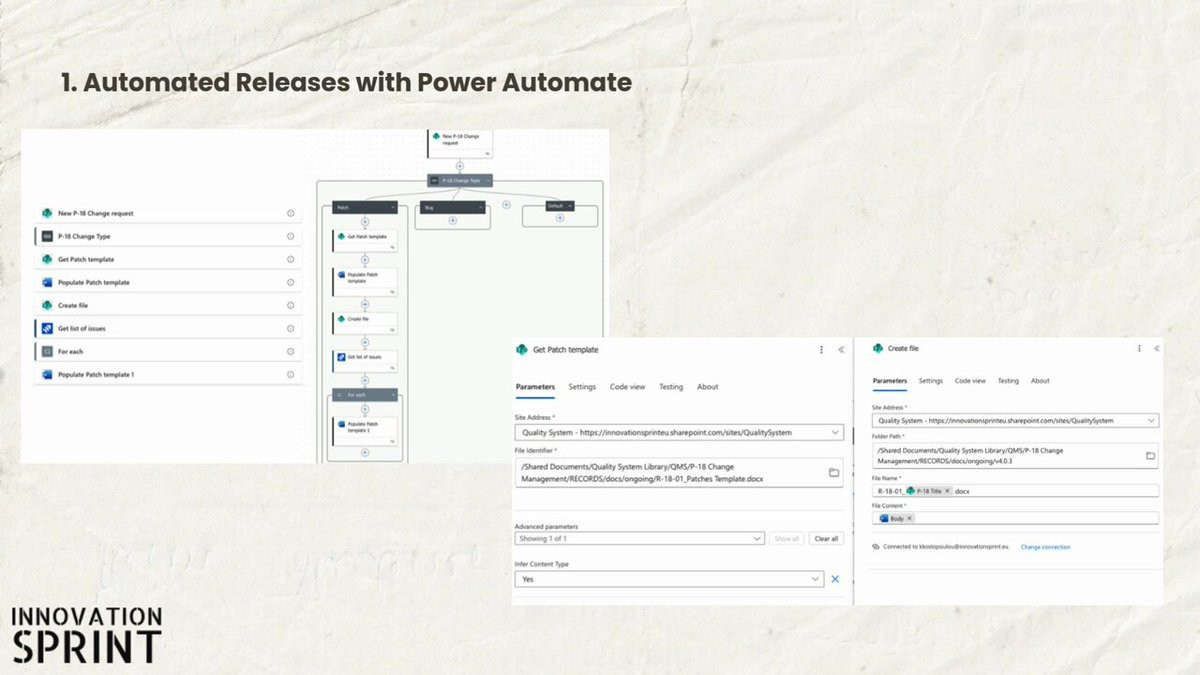Add step below New P-18 Change request node
The height and width of the screenshot is (675, 1200).
pyautogui.click(x=460, y=166)
